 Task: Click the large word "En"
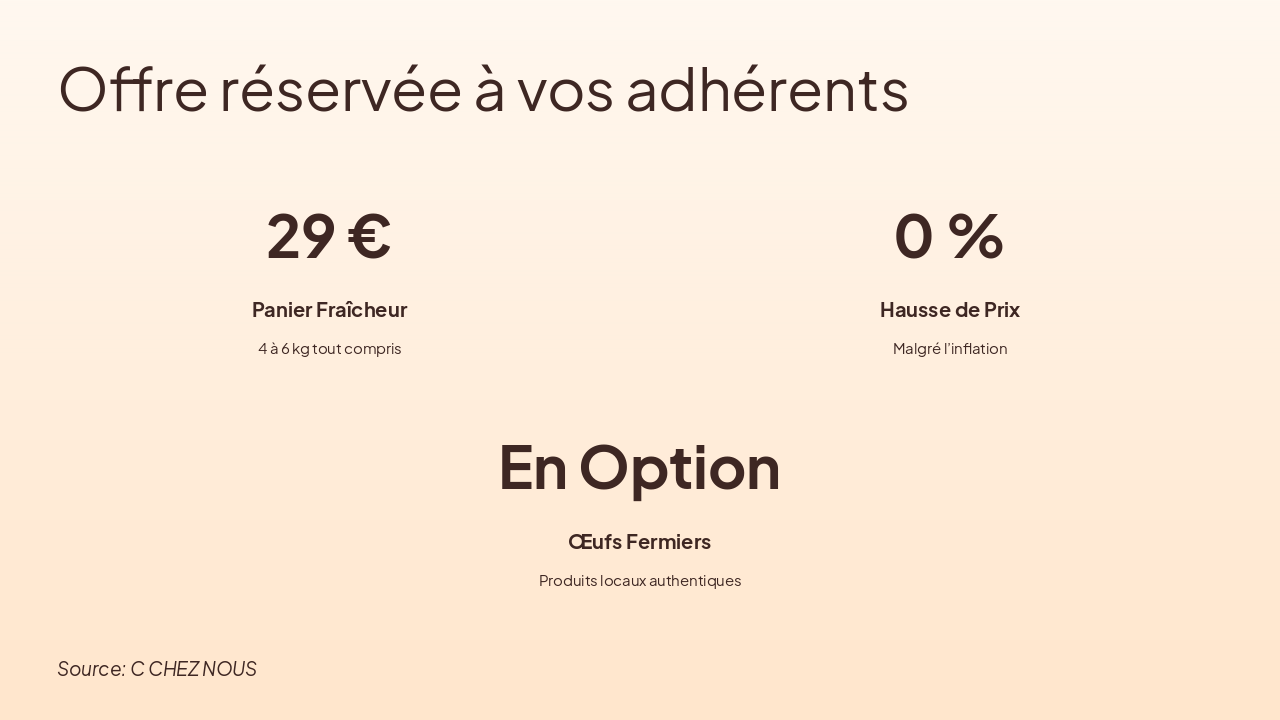pyautogui.click(x=532, y=467)
